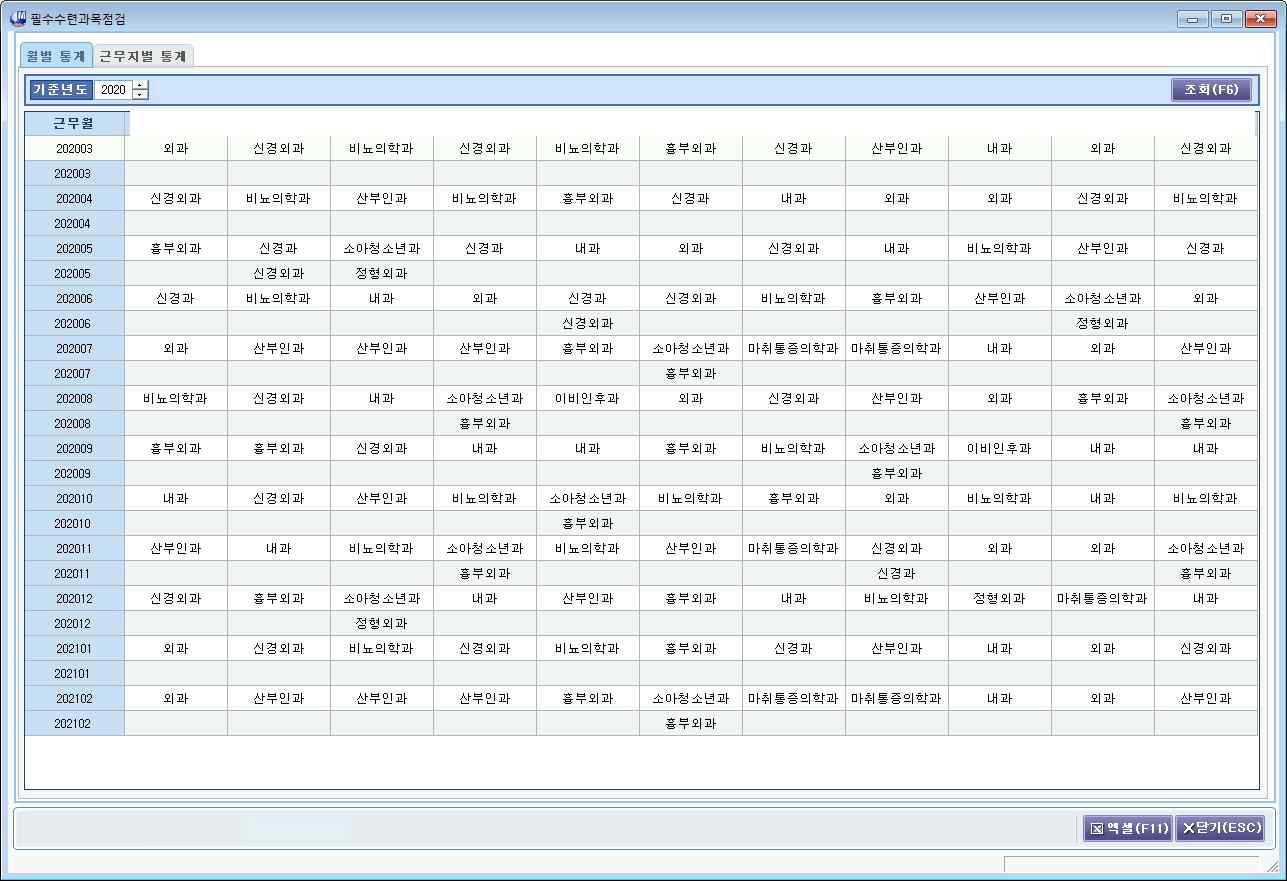The image size is (1287, 881).
Task: Select 흉부외과 cell in the 202101 row
Action: click(x=690, y=648)
